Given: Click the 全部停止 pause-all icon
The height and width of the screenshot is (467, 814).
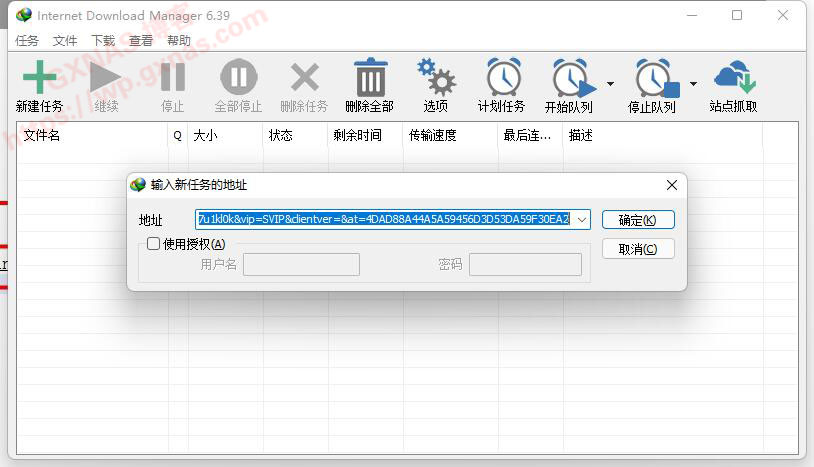Looking at the screenshot, I should click(x=238, y=78).
